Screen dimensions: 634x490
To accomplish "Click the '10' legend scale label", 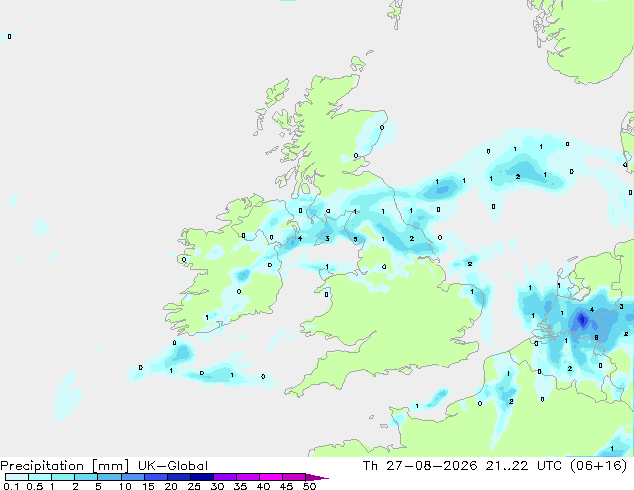I will coord(125,486).
